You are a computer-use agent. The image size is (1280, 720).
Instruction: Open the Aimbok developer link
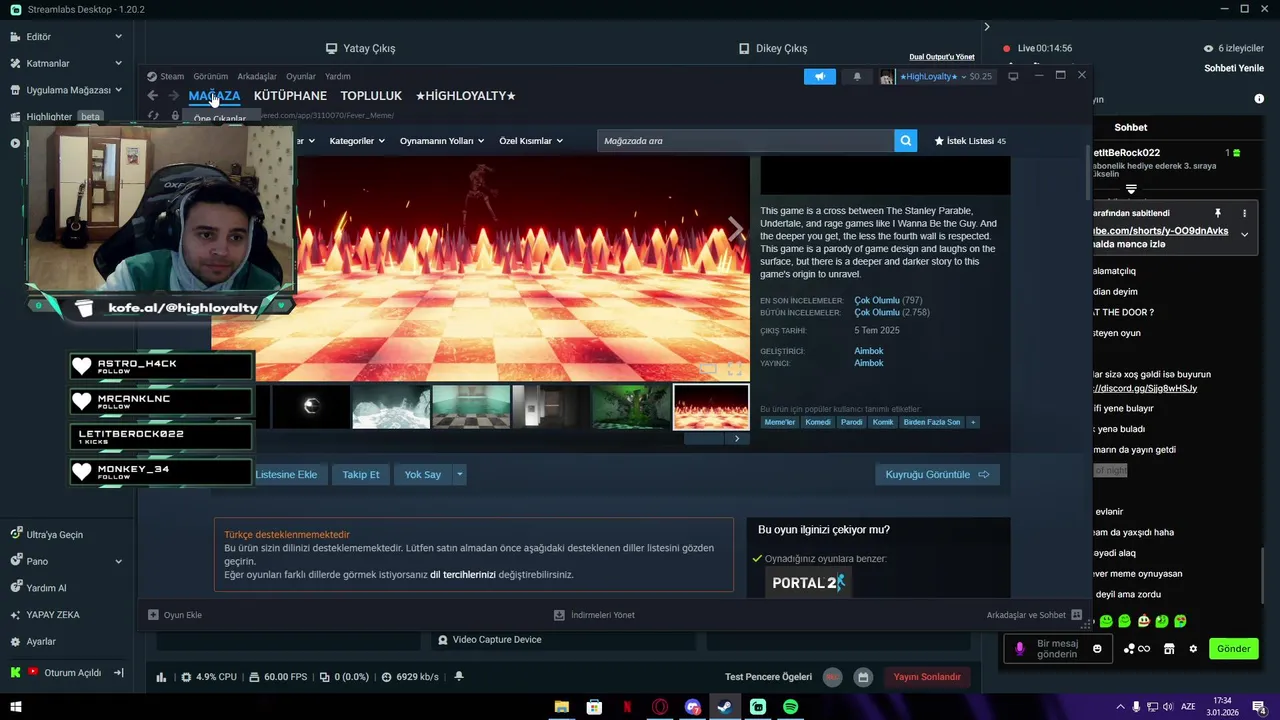[x=869, y=351]
